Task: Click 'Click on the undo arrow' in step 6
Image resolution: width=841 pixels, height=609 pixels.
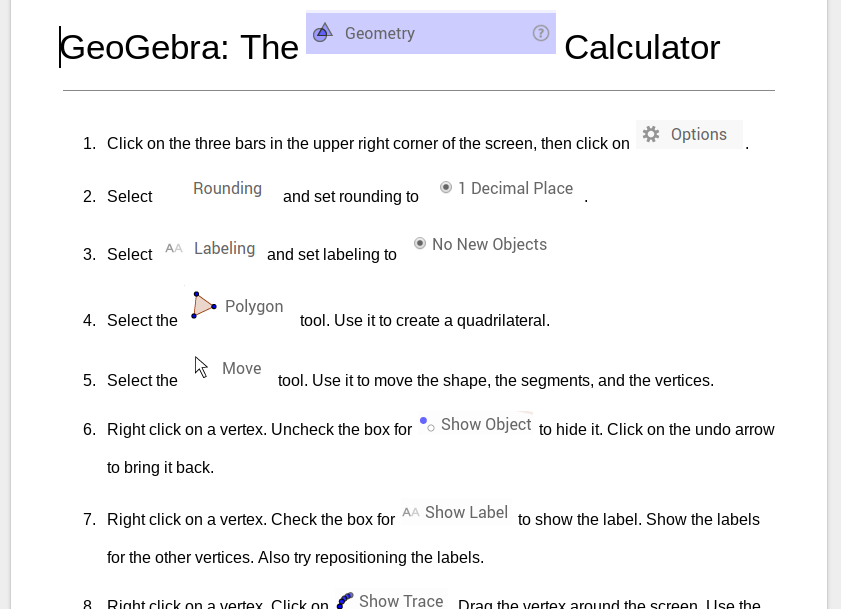Action: [x=691, y=430]
